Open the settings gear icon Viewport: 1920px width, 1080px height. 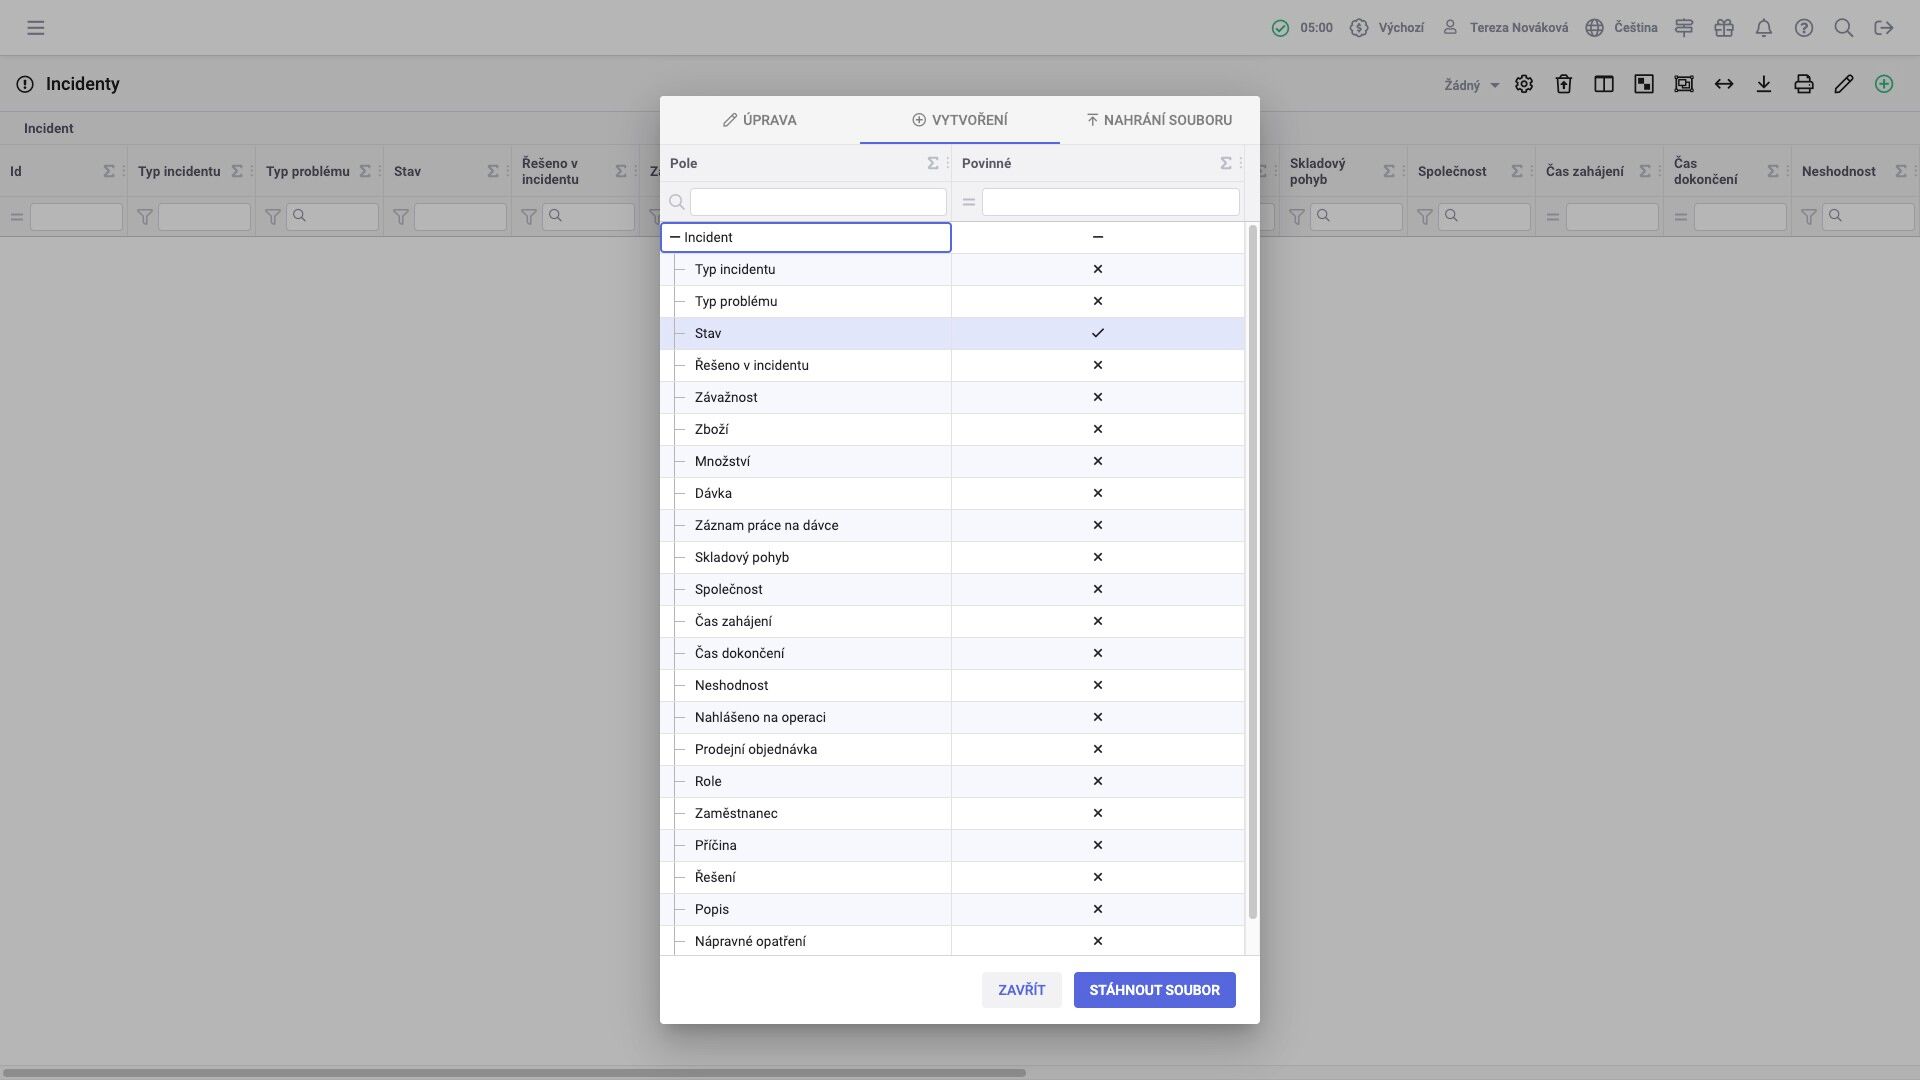pos(1523,84)
